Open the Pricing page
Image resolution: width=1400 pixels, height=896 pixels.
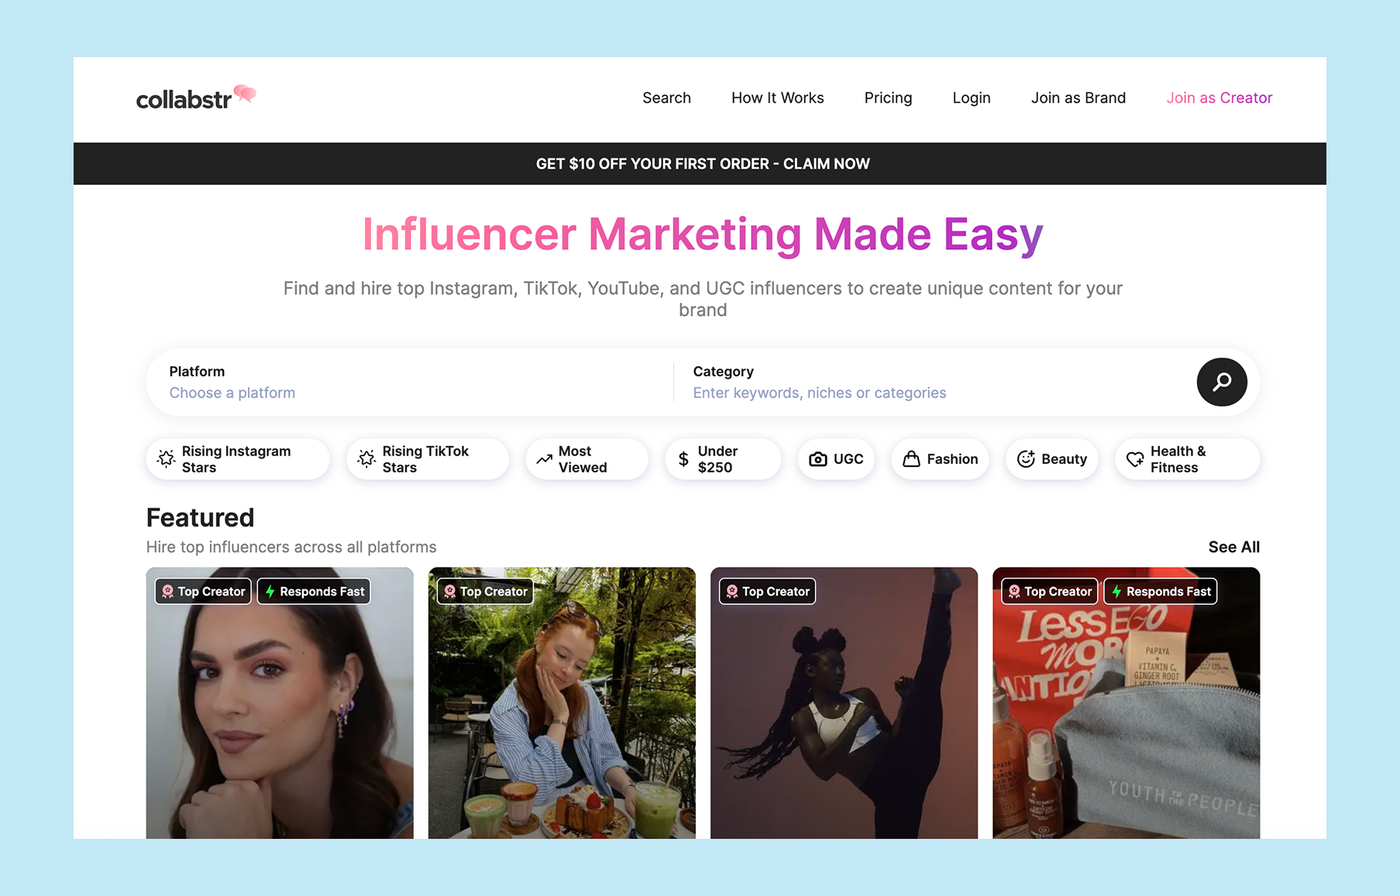pyautogui.click(x=888, y=98)
